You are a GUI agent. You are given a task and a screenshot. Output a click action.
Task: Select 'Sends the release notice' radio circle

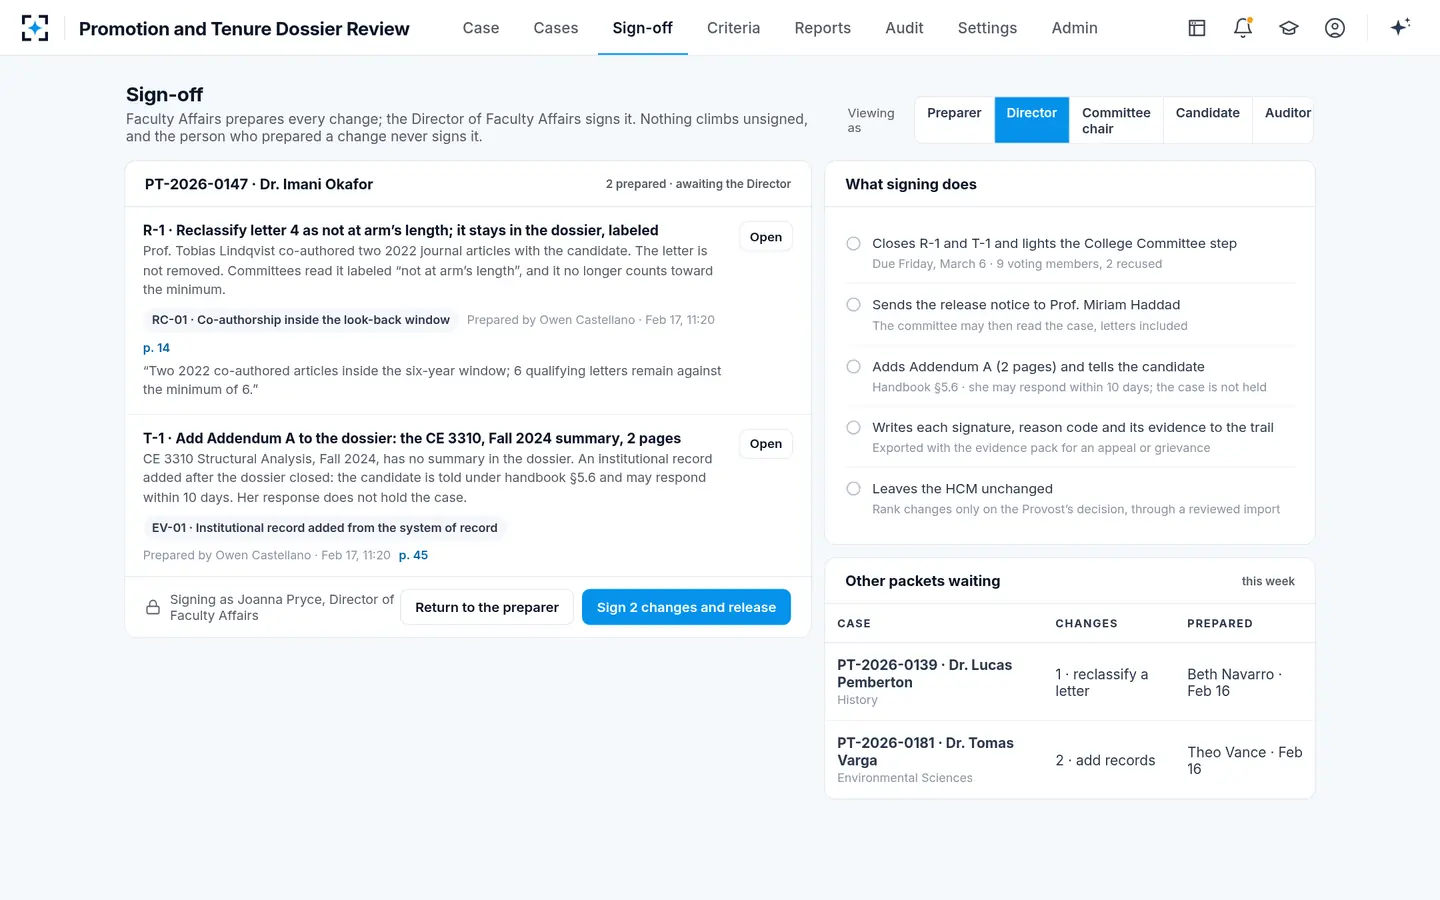coord(853,304)
